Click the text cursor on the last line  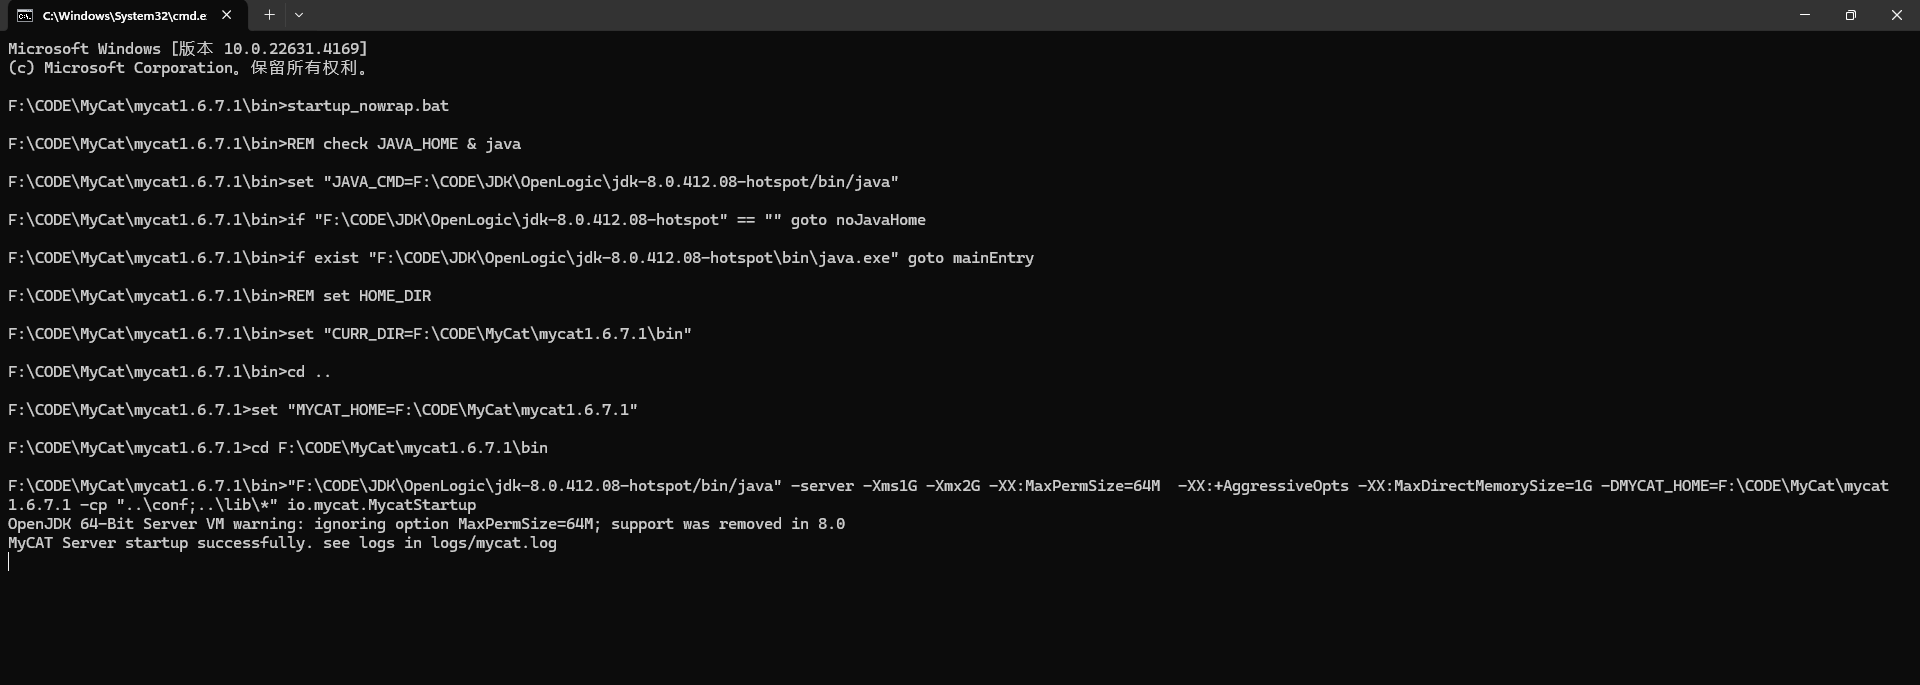pos(9,562)
